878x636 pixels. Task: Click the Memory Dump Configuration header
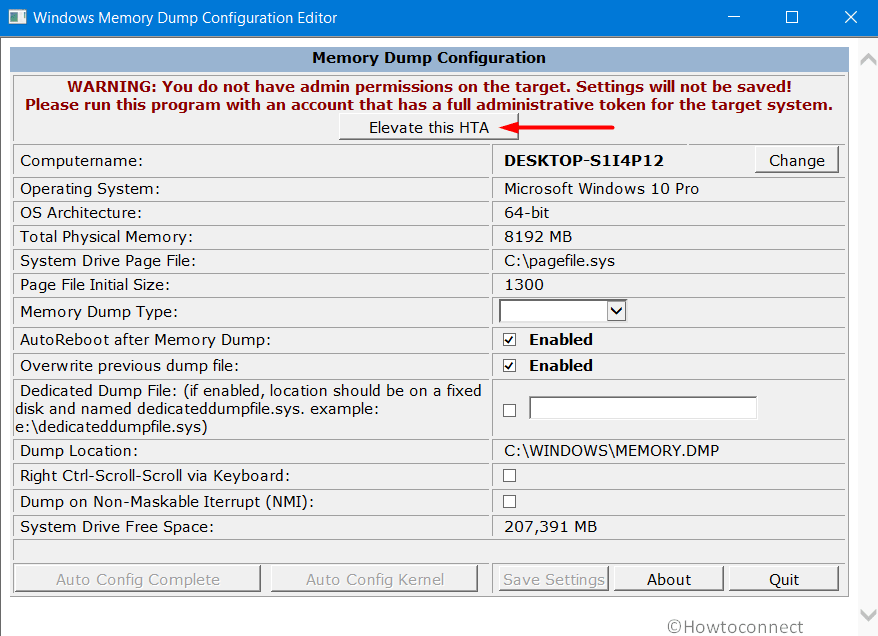click(429, 58)
